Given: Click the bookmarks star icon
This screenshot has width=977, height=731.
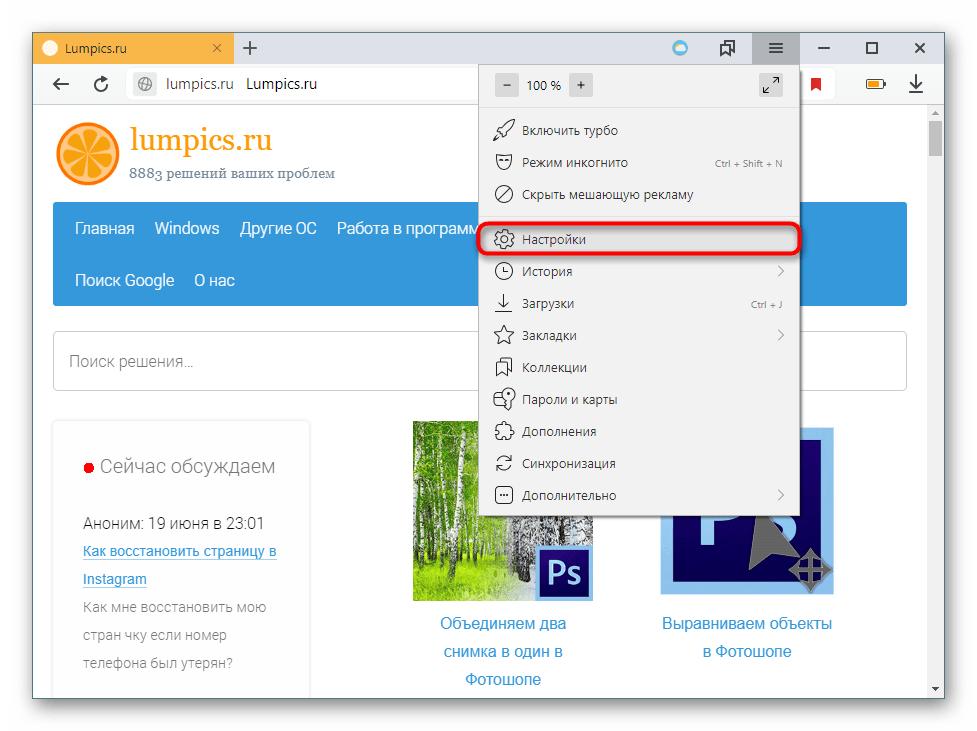Looking at the screenshot, I should 503,335.
